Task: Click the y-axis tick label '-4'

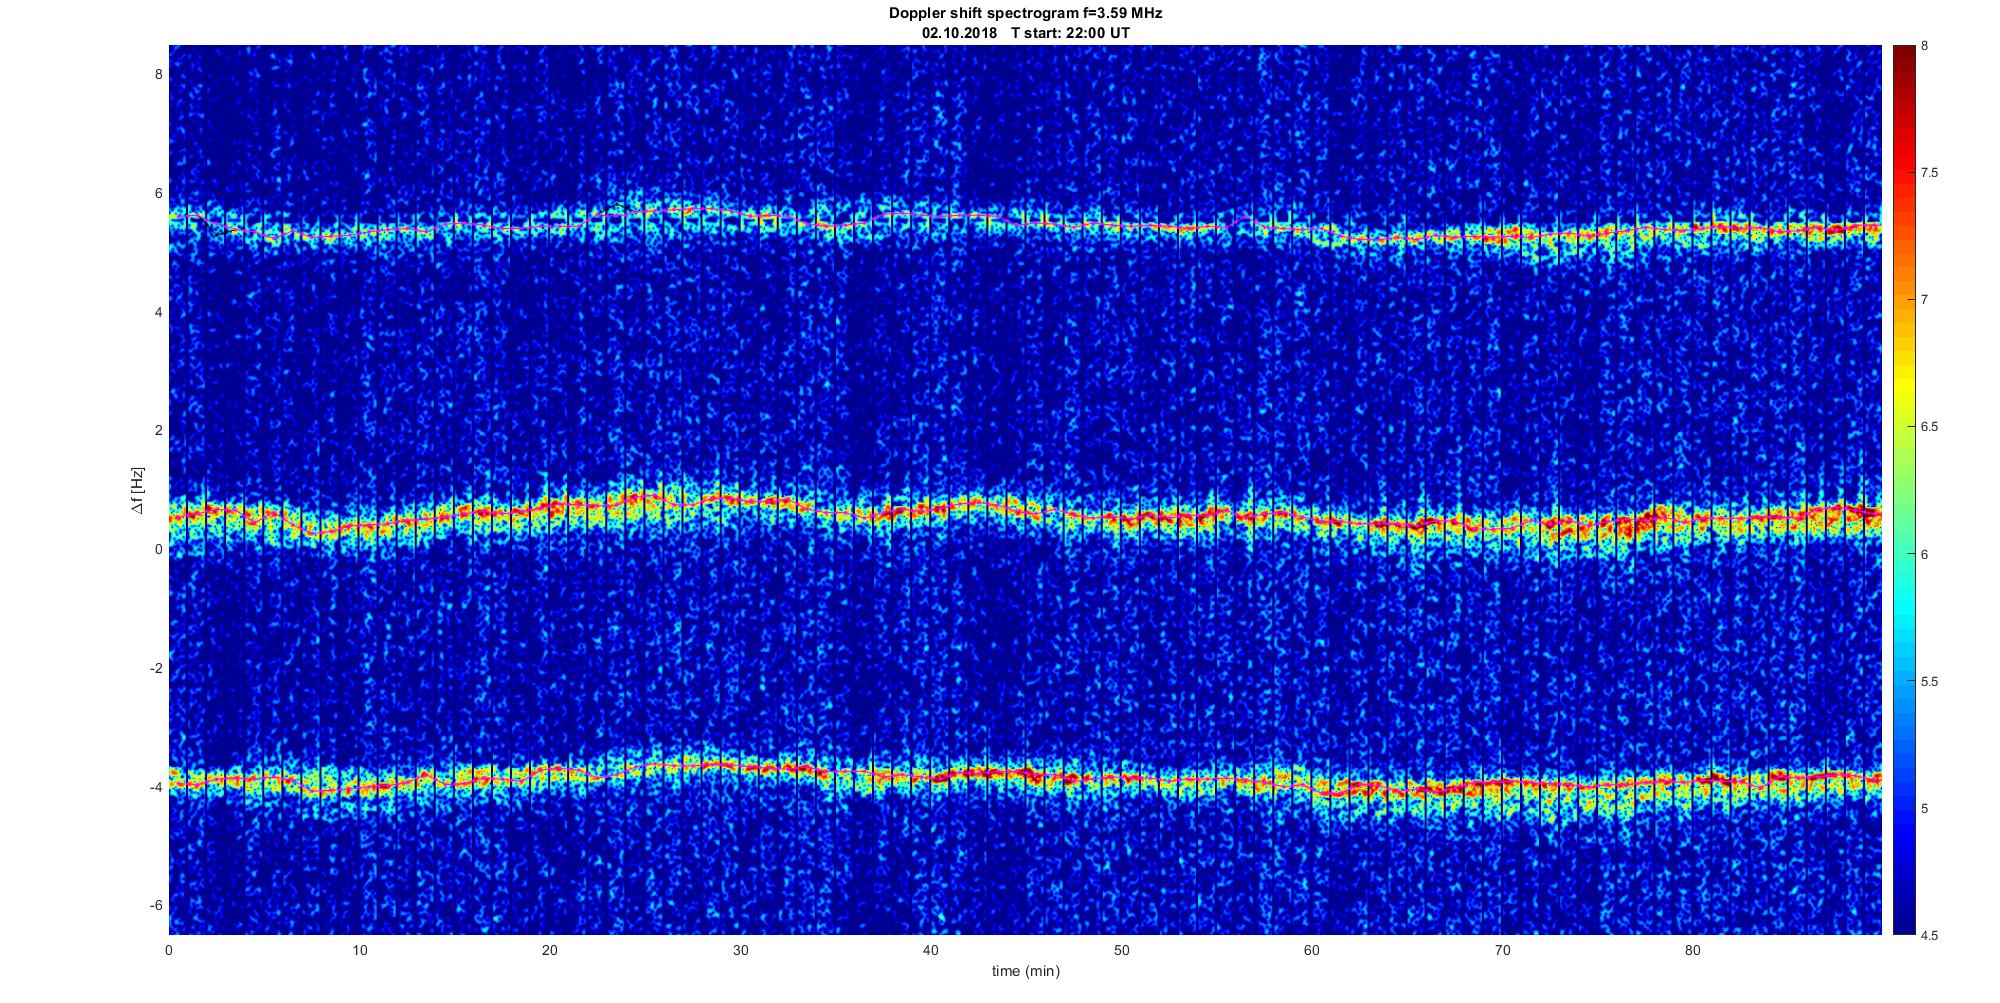Action: coord(156,787)
